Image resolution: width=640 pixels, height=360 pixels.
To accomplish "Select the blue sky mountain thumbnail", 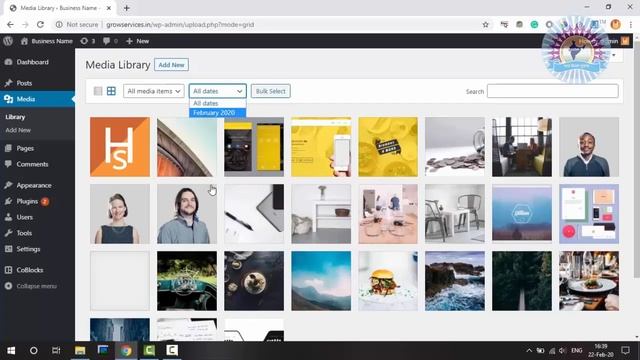I will (x=321, y=281).
